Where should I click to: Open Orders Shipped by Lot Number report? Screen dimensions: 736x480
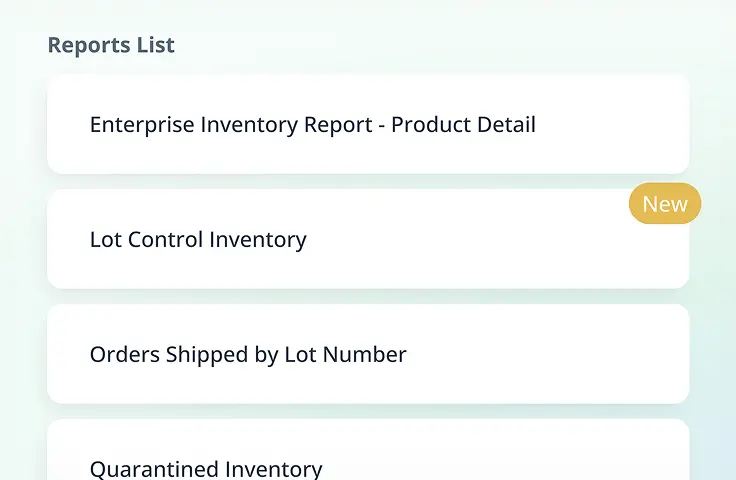[248, 355]
